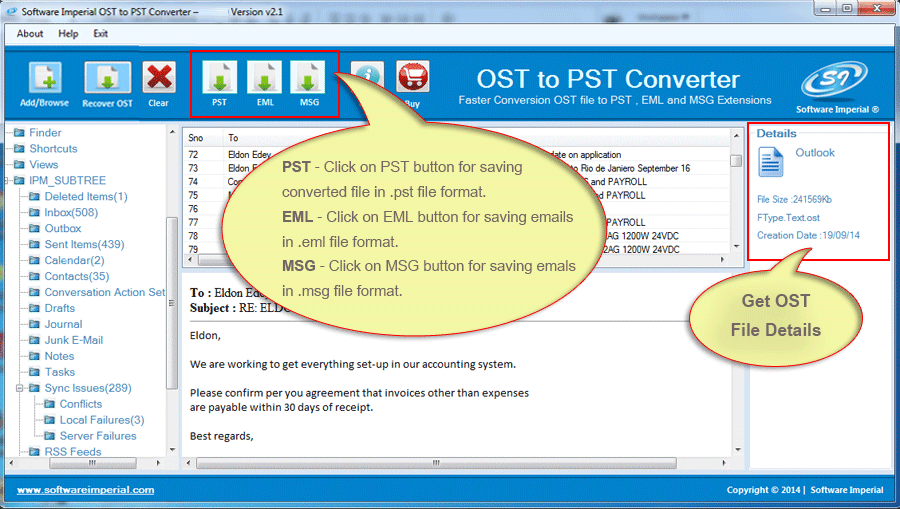Select the IPM_SUBTREE folder

pos(68,180)
